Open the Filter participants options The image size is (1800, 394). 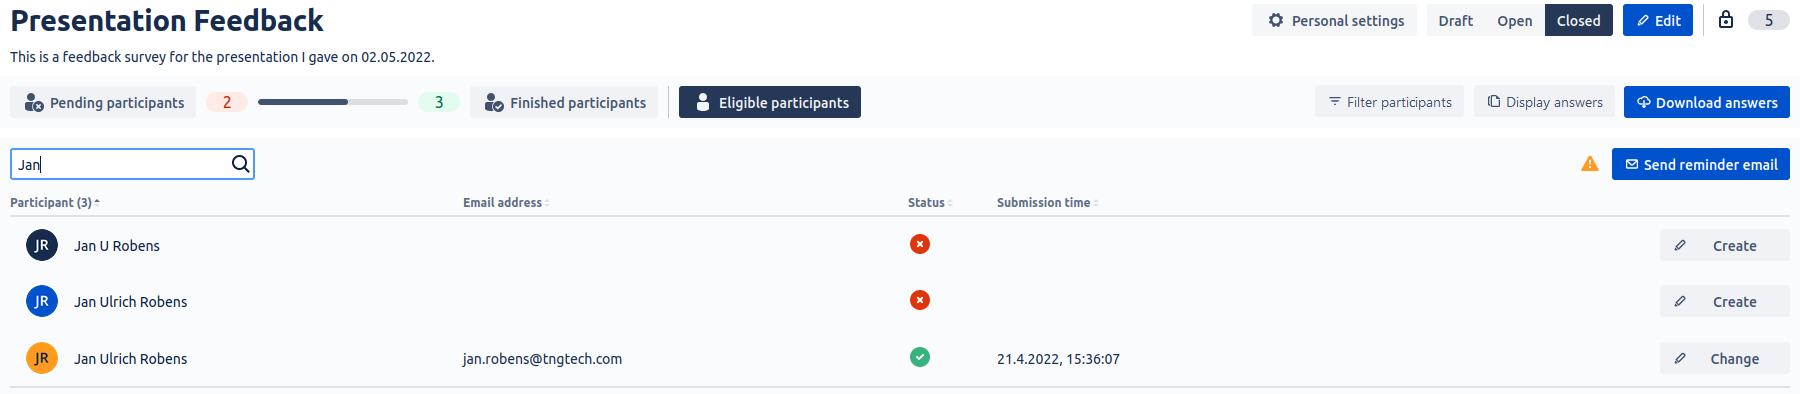[x=1390, y=102]
